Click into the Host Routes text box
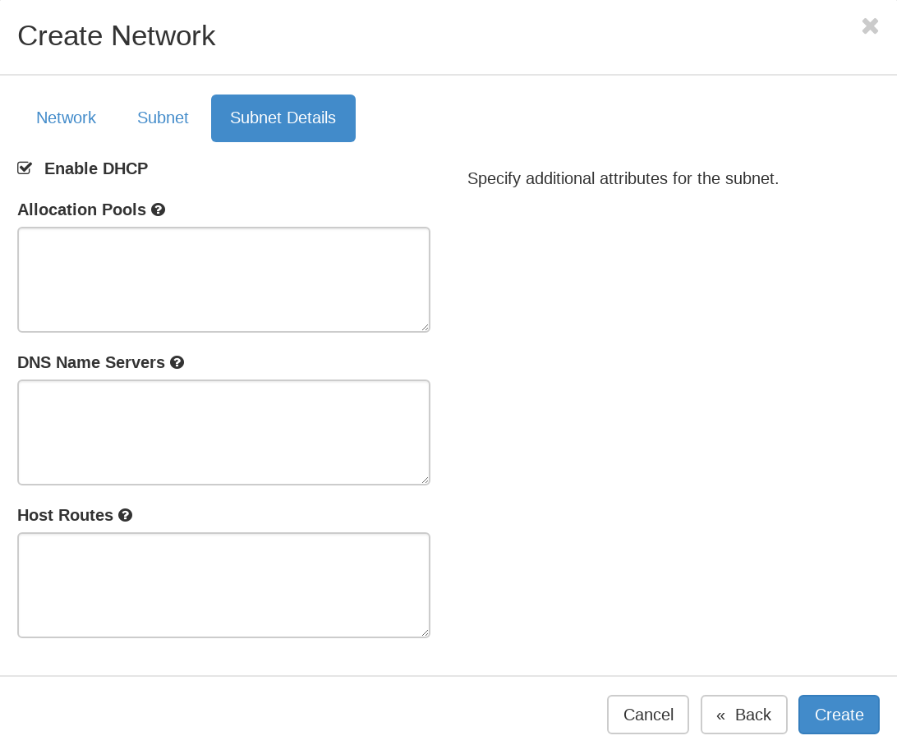897x749 pixels. pyautogui.click(x=223, y=585)
